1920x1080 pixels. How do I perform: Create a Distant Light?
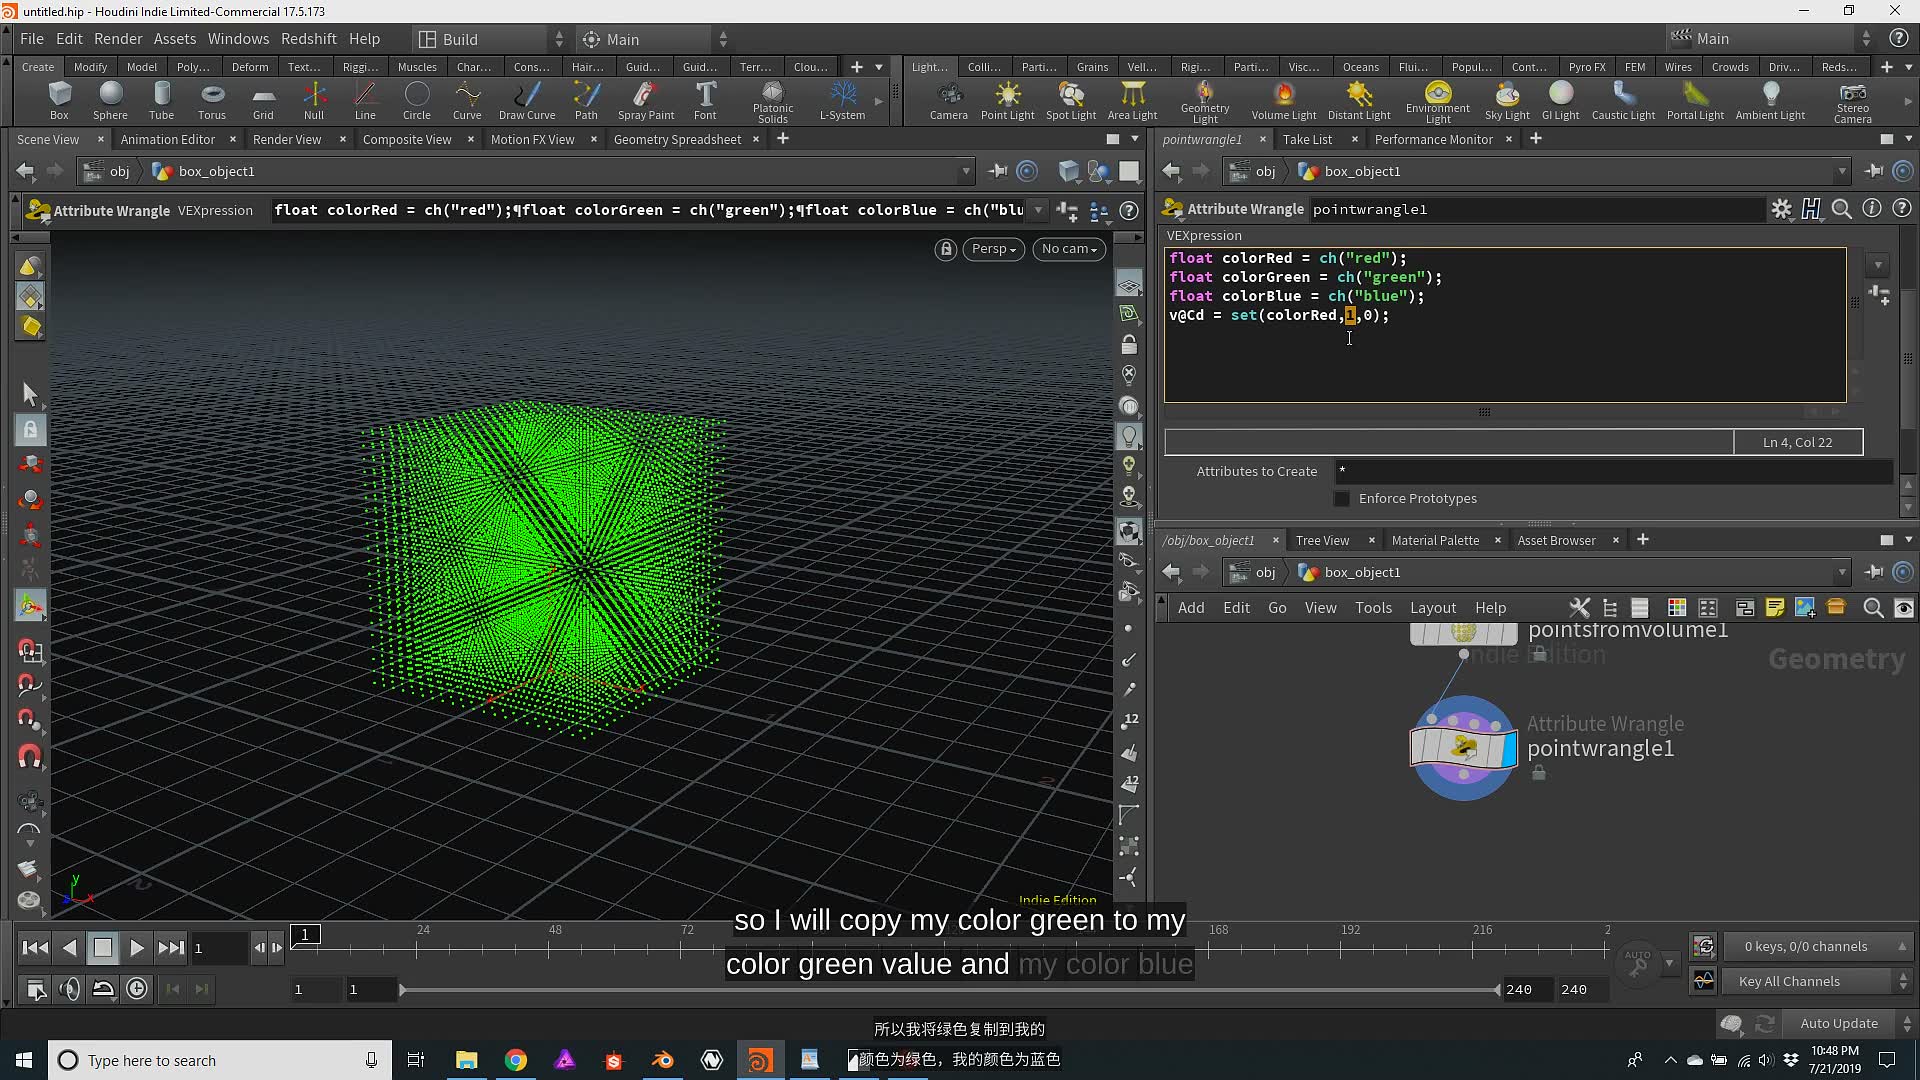click(1359, 100)
